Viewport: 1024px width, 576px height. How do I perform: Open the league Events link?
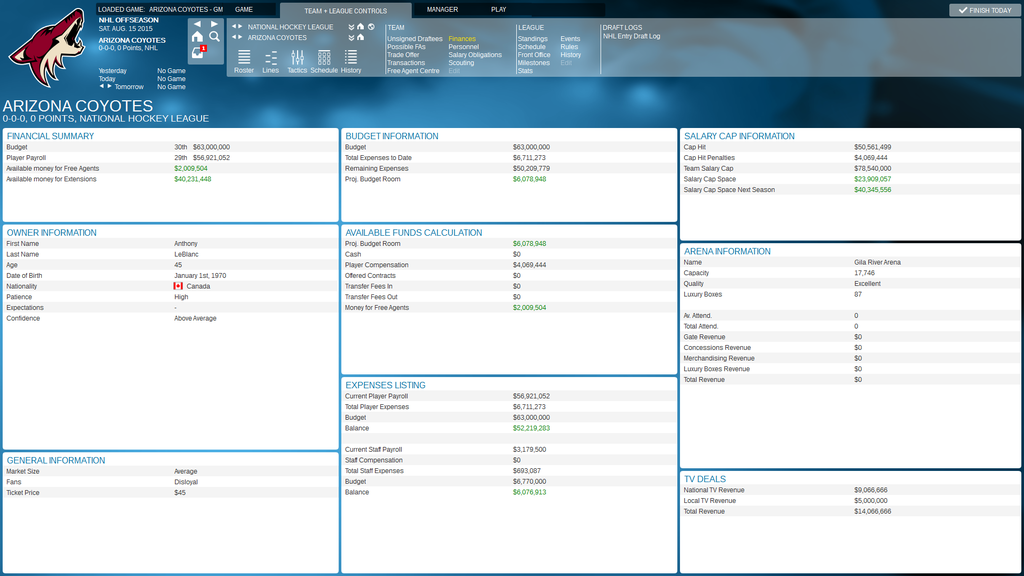[570, 39]
